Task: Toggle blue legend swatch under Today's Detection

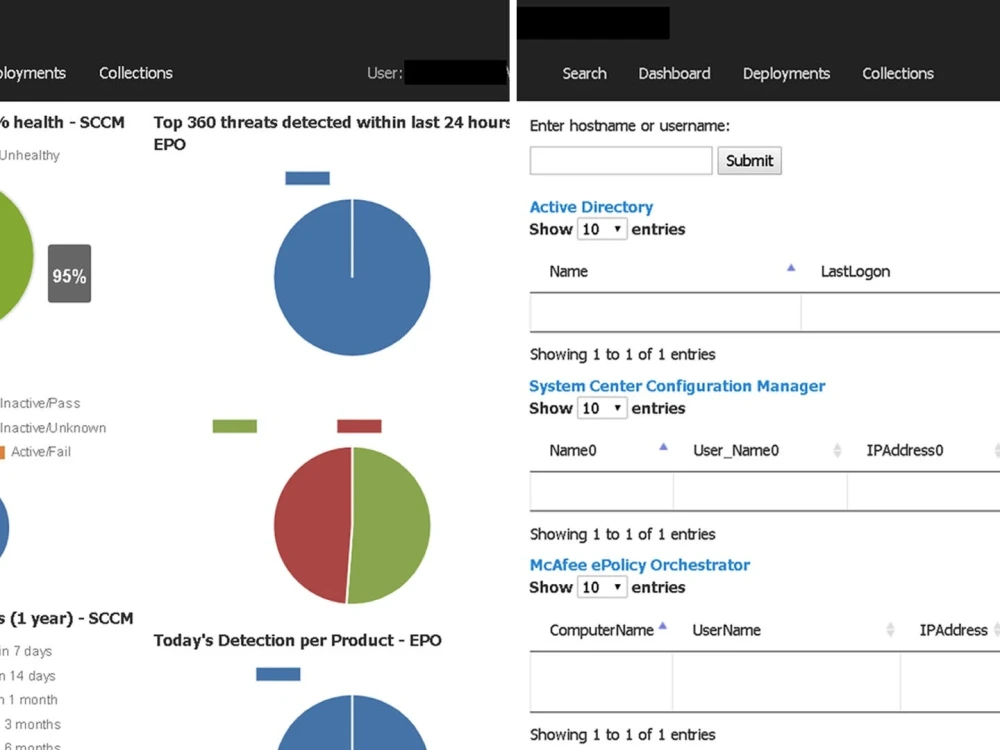Action: (x=278, y=674)
